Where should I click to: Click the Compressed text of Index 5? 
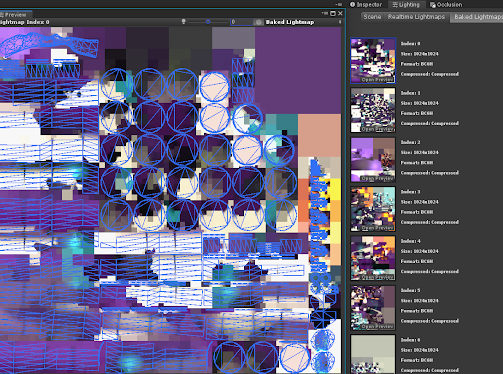[430, 321]
